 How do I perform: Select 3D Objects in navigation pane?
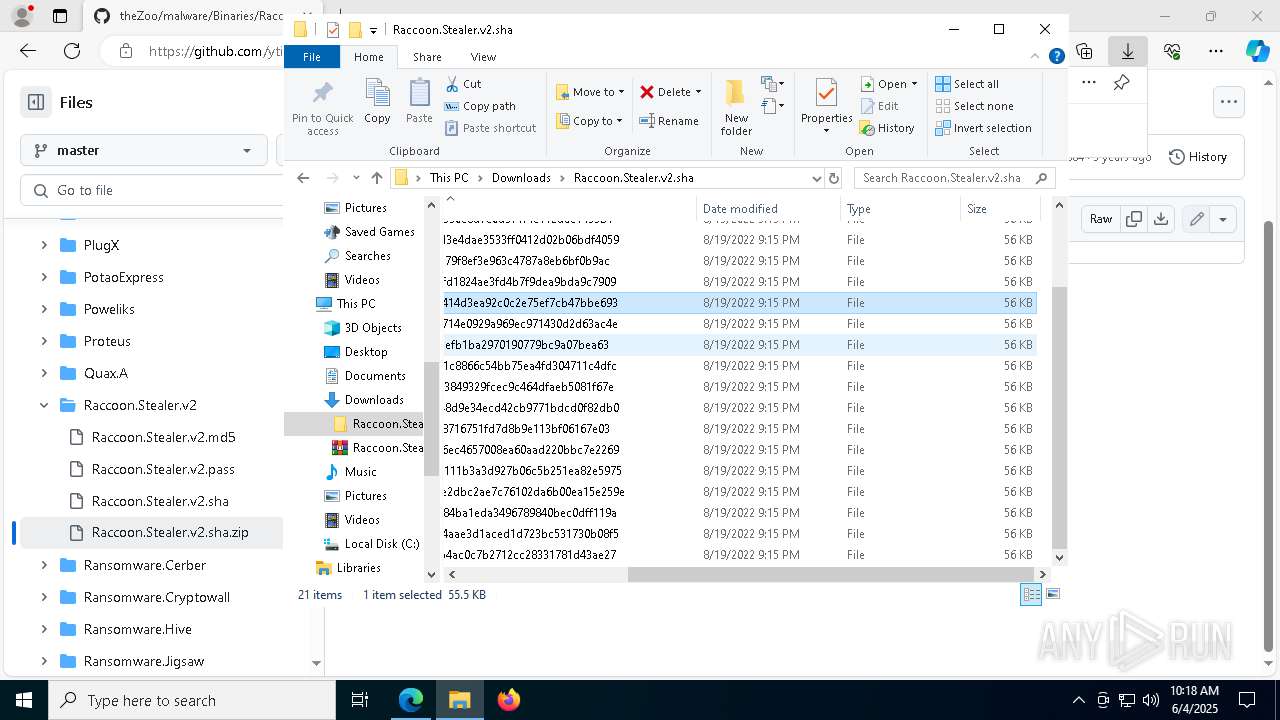click(362, 328)
